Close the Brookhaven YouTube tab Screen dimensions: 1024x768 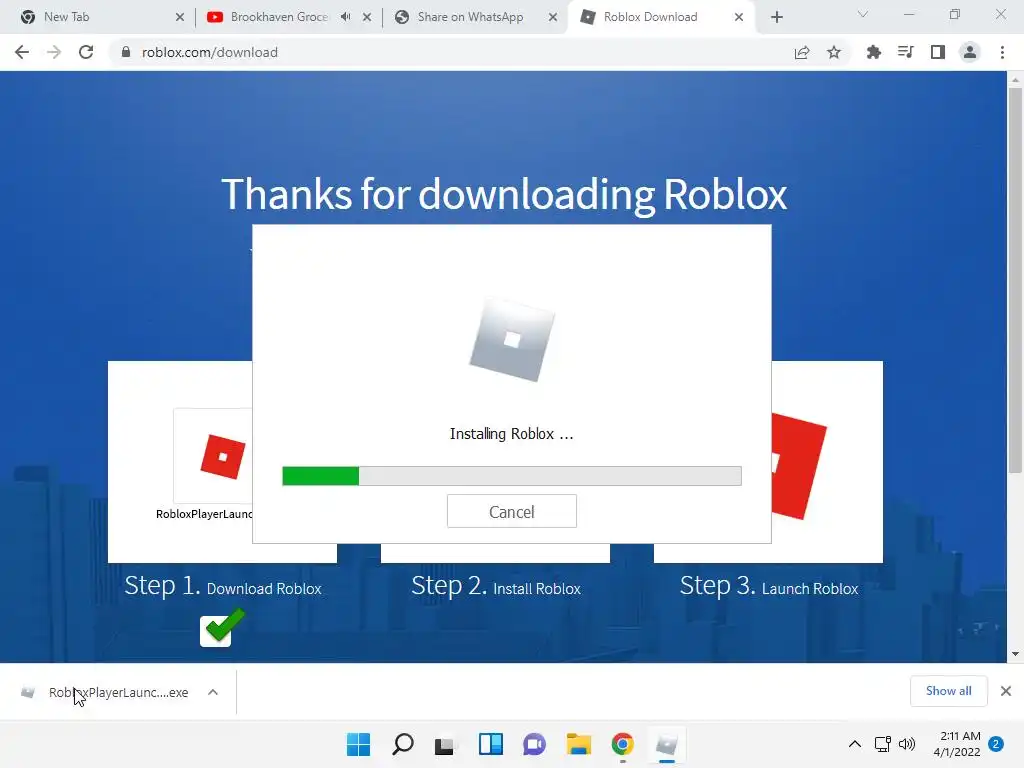pyautogui.click(x=367, y=18)
